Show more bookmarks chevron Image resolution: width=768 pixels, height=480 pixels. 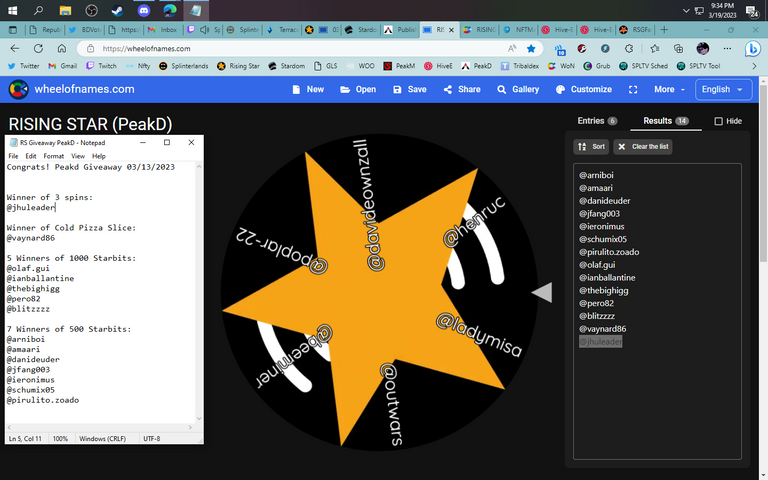[x=754, y=66]
